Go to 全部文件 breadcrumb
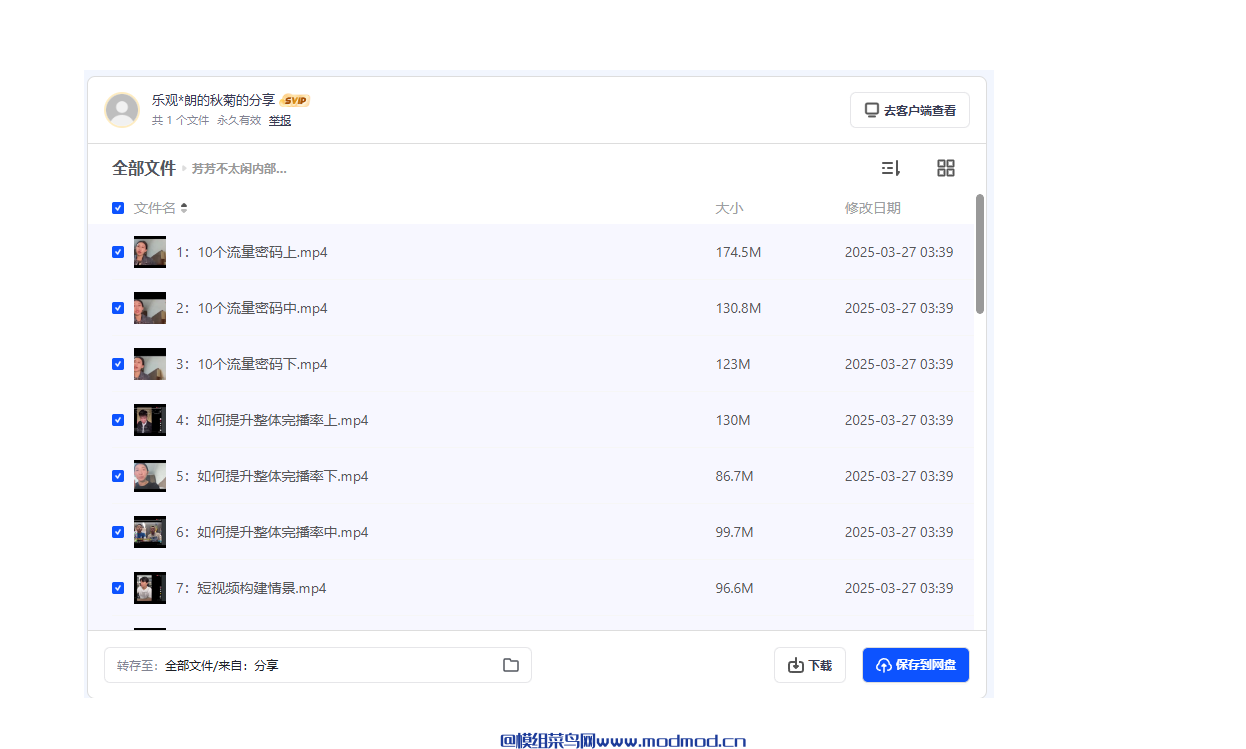 point(144,168)
